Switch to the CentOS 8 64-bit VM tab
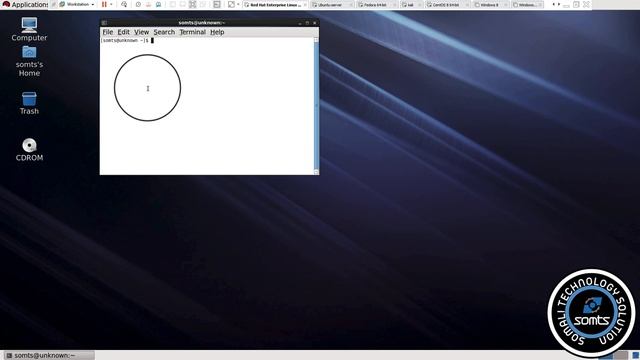 tap(447, 5)
